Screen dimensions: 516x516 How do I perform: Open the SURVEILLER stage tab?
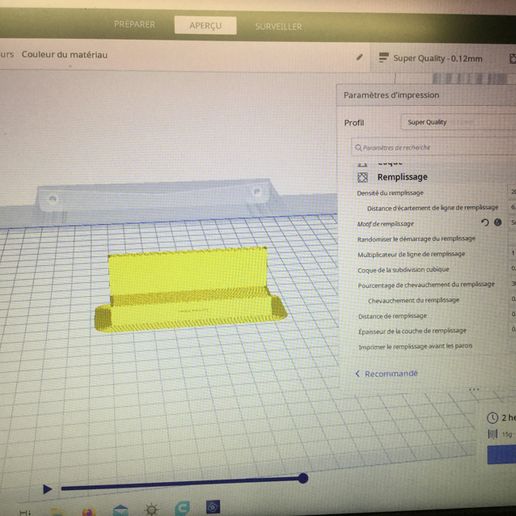click(x=279, y=27)
